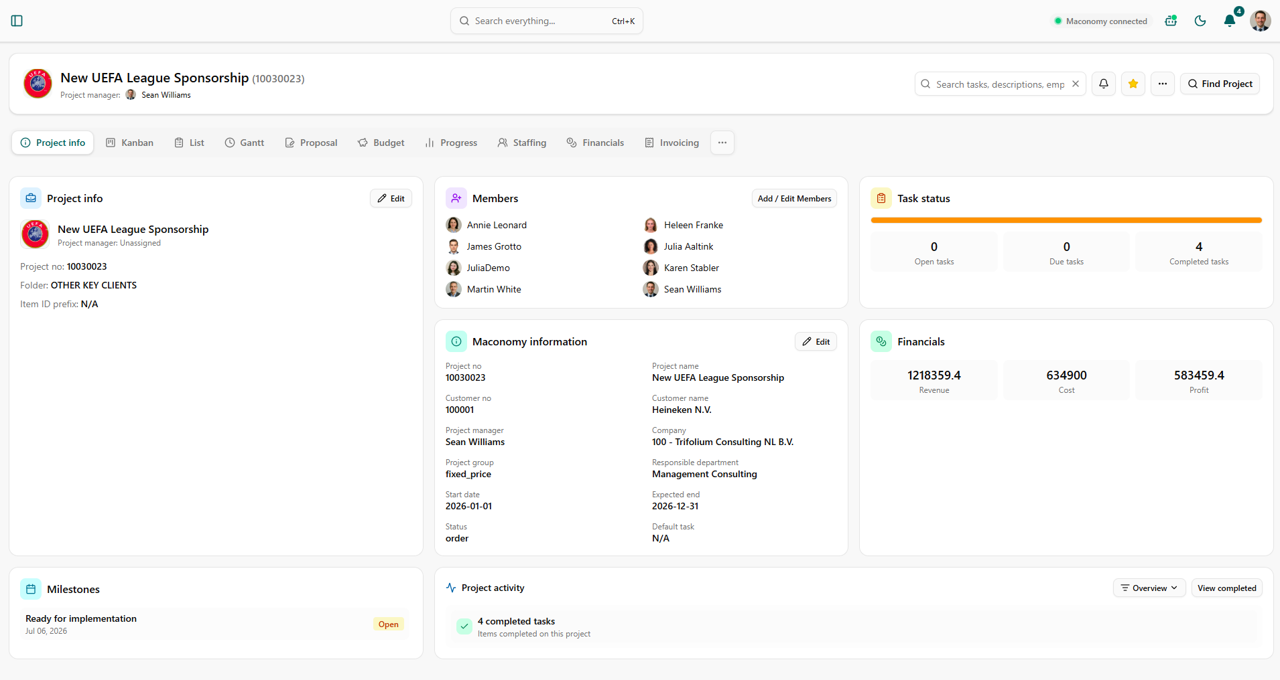
Task: Open the Budget tab
Action: [x=381, y=143]
